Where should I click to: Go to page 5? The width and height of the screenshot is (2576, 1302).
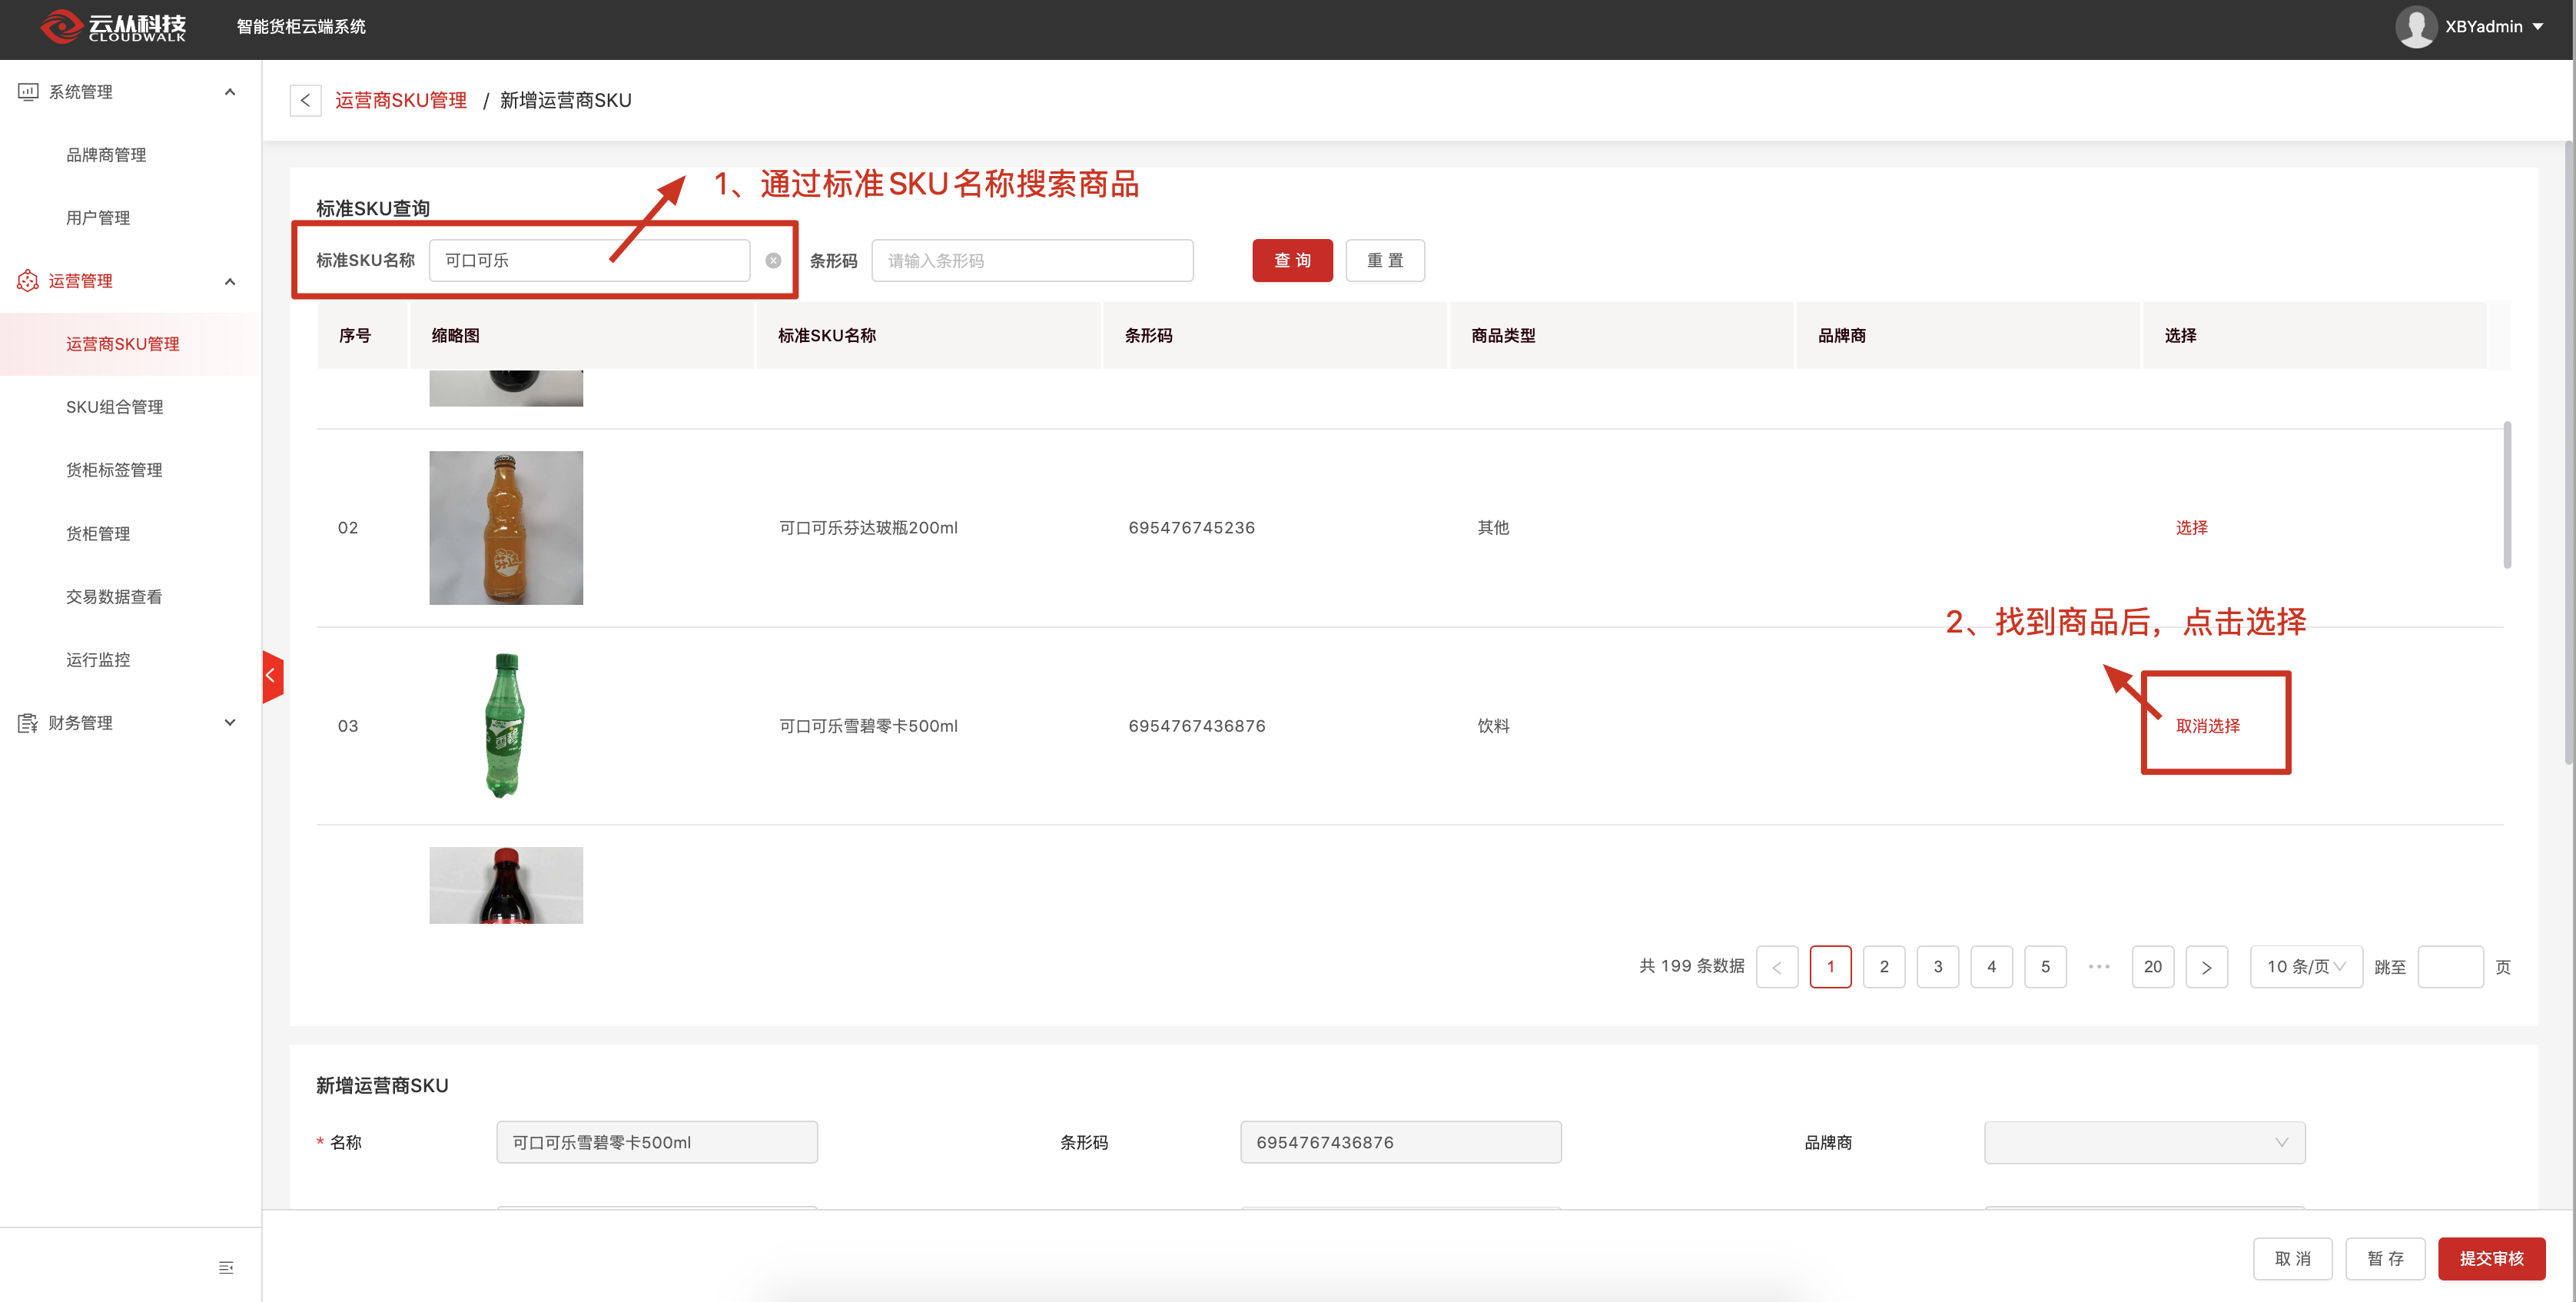tap(2045, 967)
